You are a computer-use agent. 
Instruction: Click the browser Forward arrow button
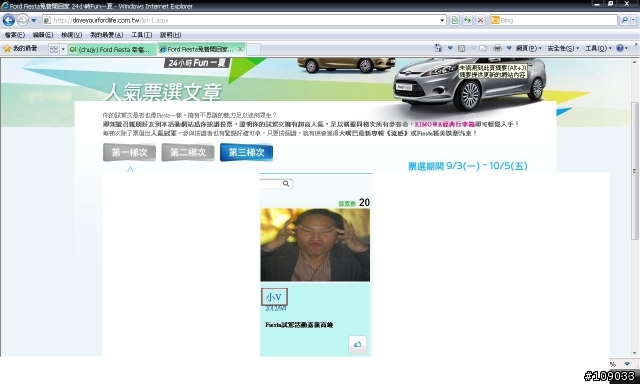click(x=23, y=20)
